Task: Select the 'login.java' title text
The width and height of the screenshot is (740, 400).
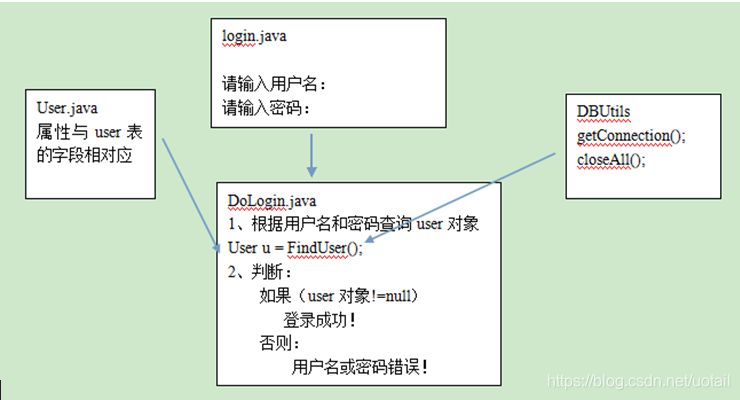Action: coord(254,37)
